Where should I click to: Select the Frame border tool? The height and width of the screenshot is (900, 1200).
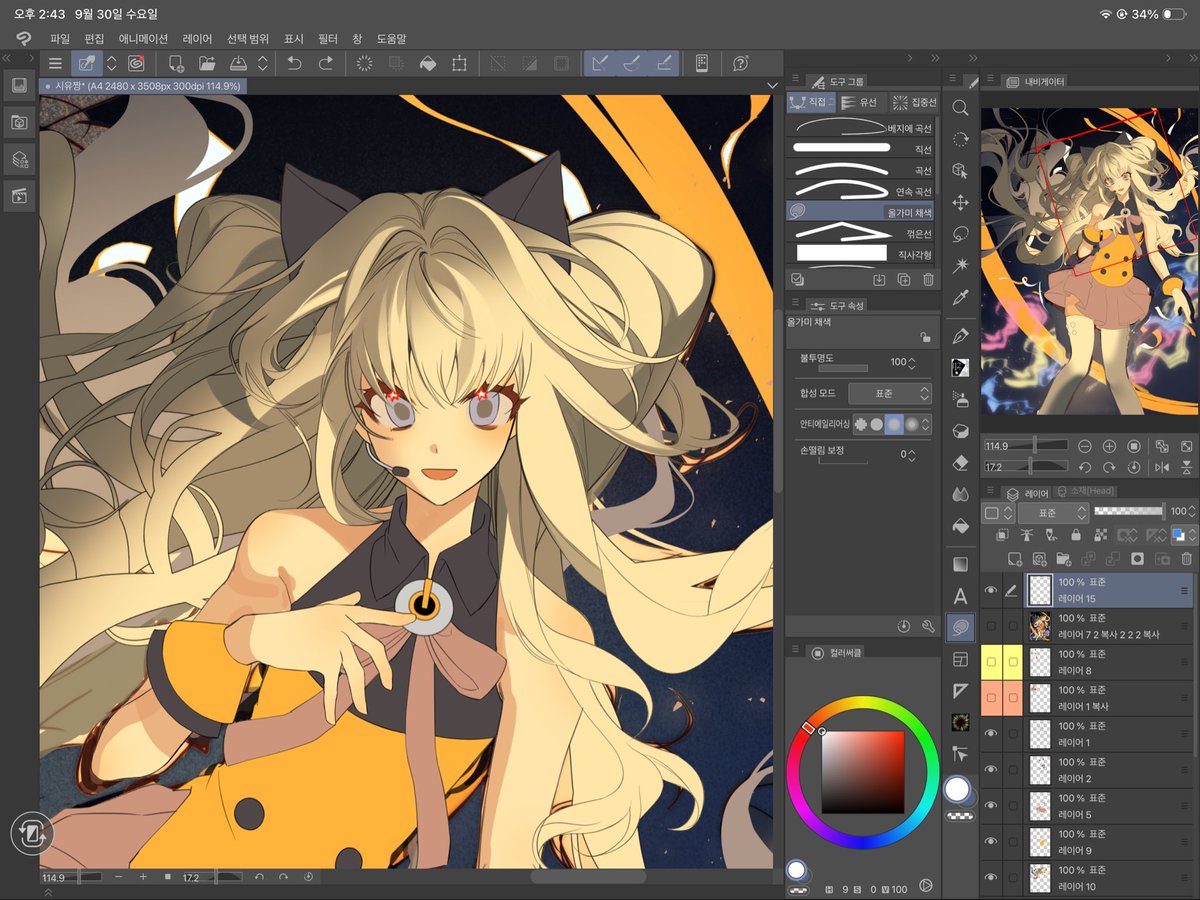pyautogui.click(x=960, y=659)
